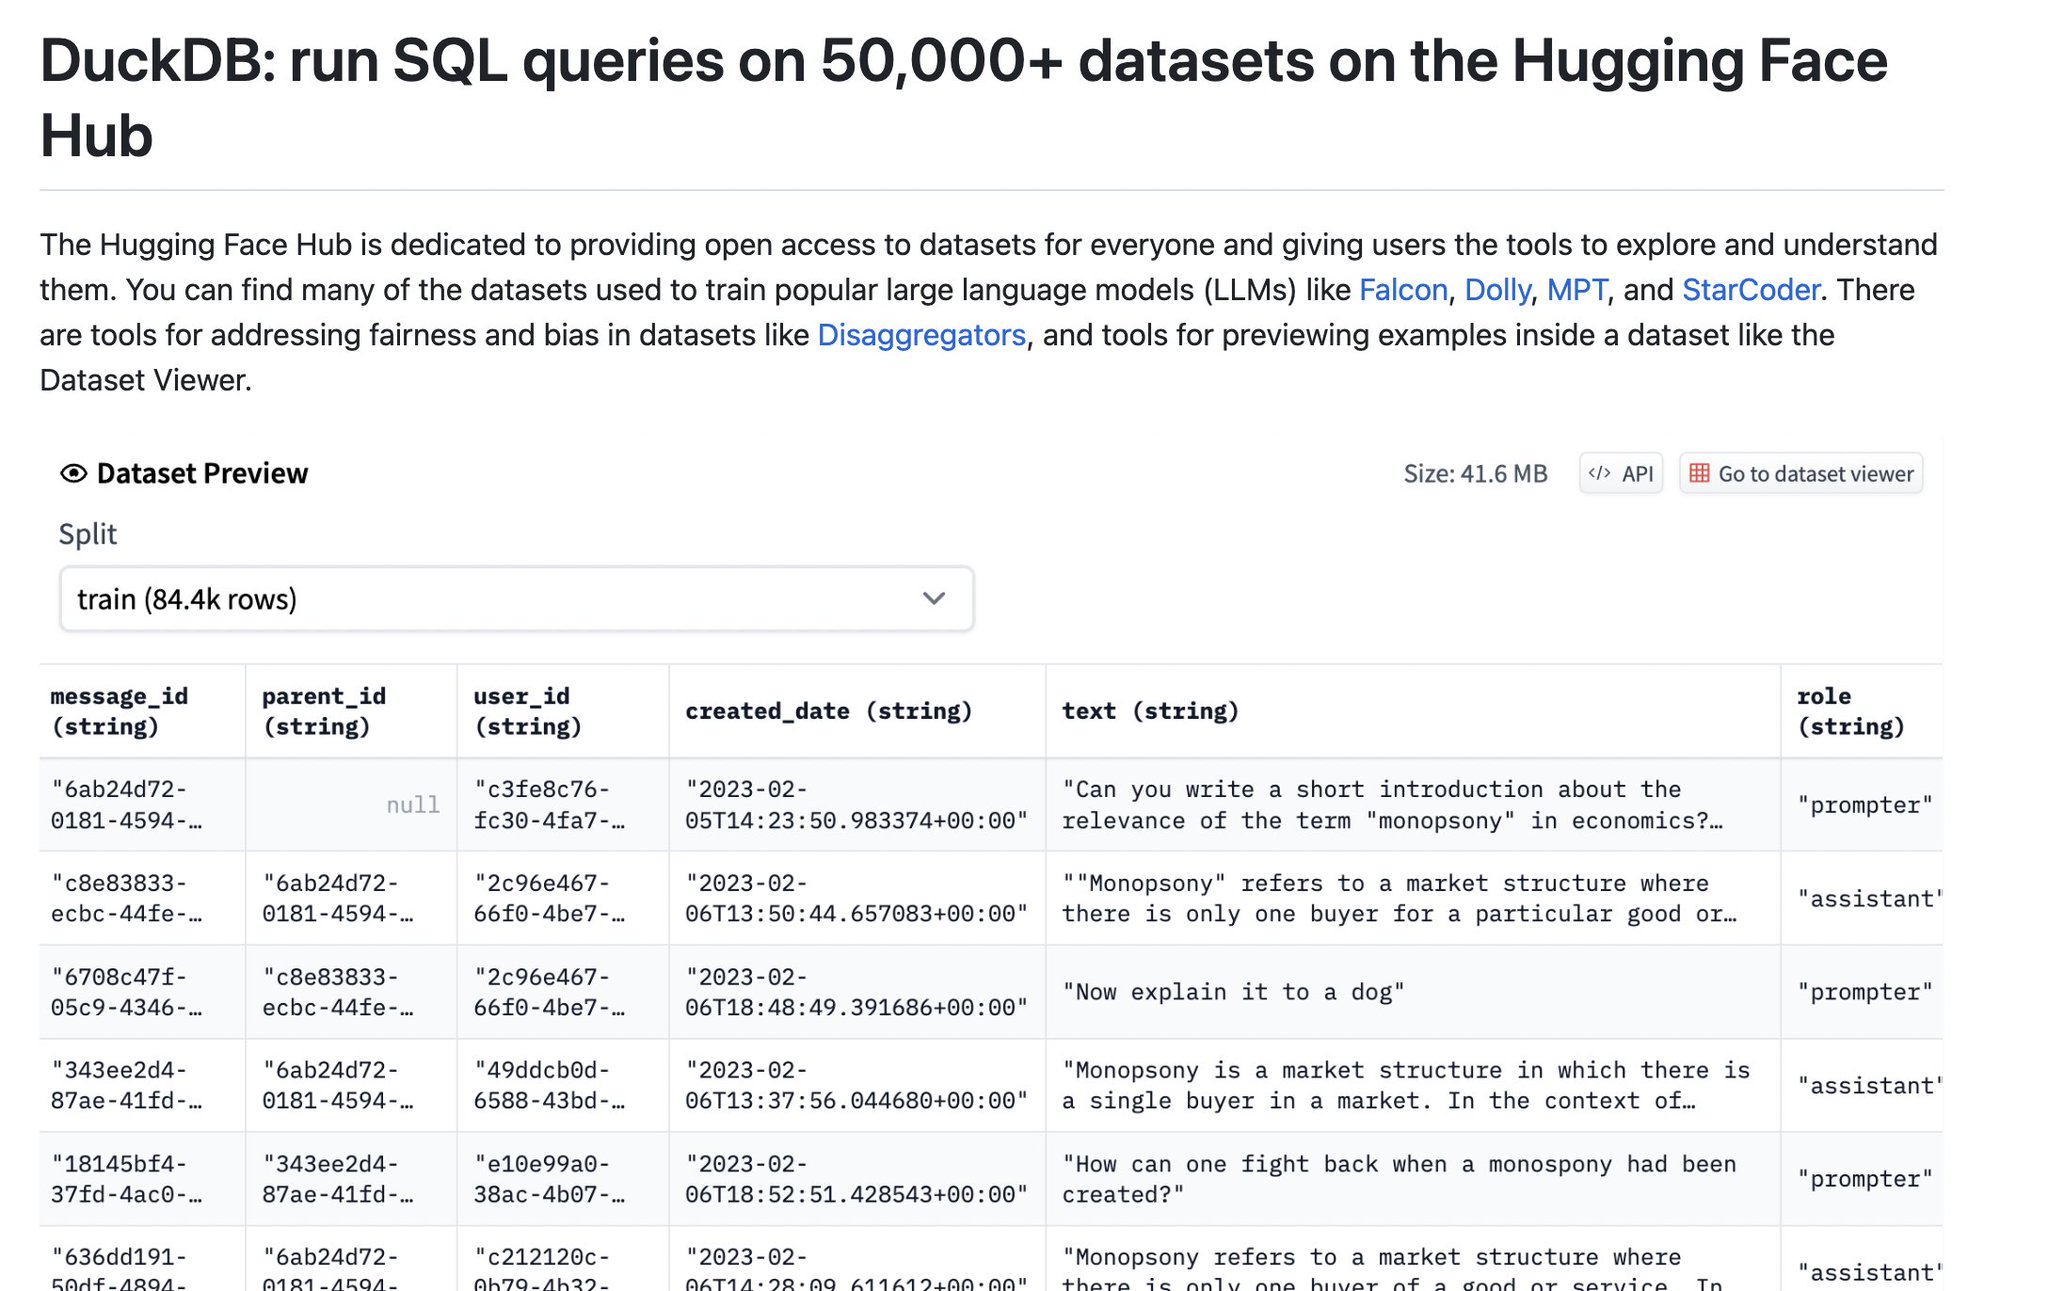The image size is (2048, 1291).
Task: Follow the Dolly hyperlink
Action: pos(1496,290)
